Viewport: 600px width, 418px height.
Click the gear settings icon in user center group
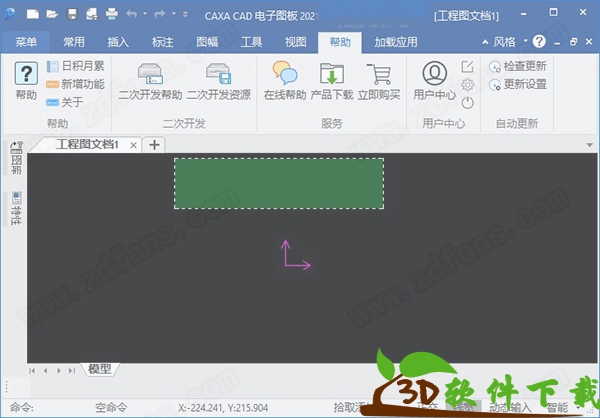pyautogui.click(x=468, y=85)
